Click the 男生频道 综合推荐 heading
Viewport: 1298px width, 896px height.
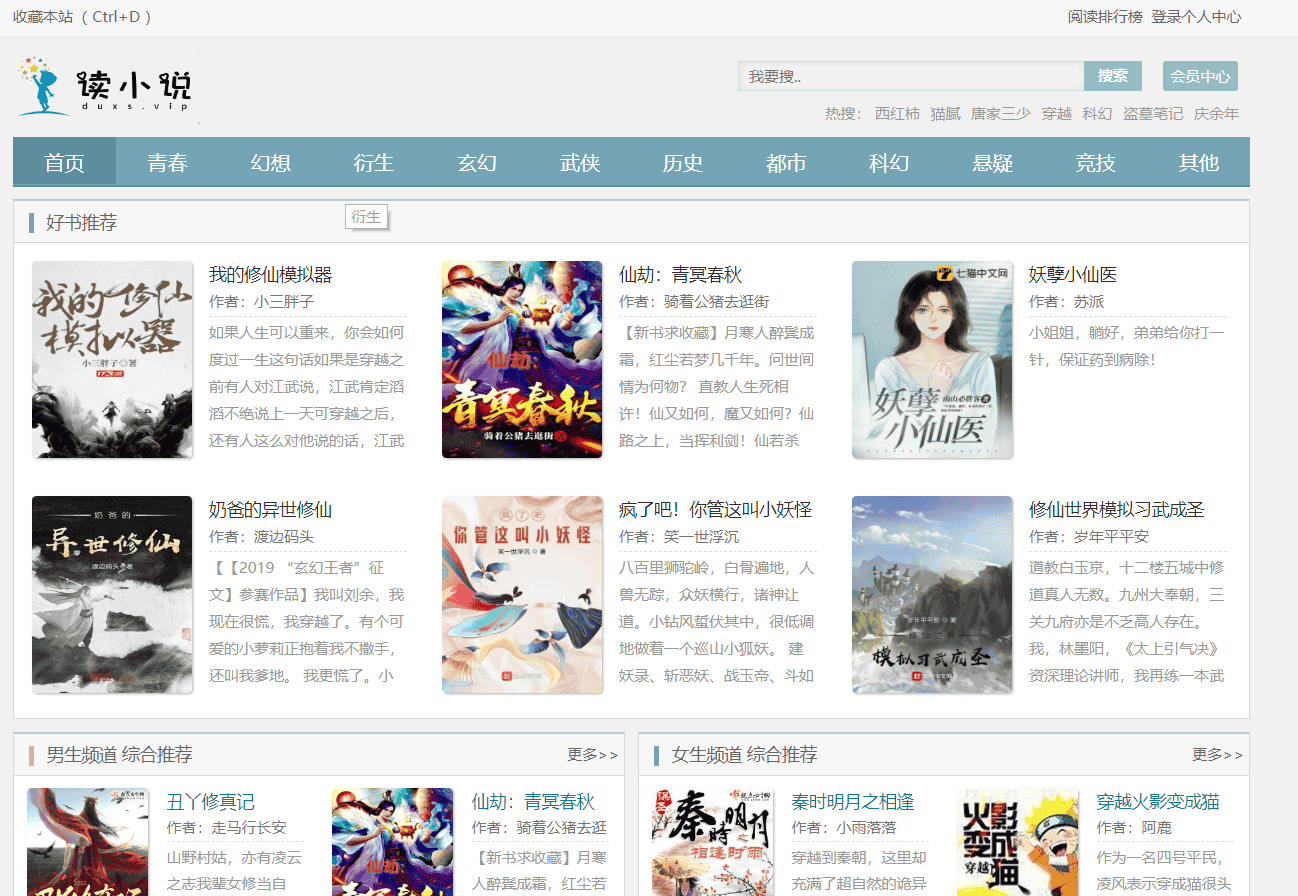(119, 755)
